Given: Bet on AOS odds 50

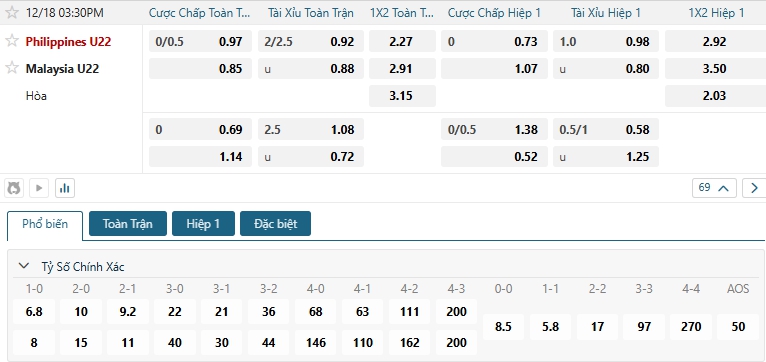Looking at the screenshot, I should (738, 327).
